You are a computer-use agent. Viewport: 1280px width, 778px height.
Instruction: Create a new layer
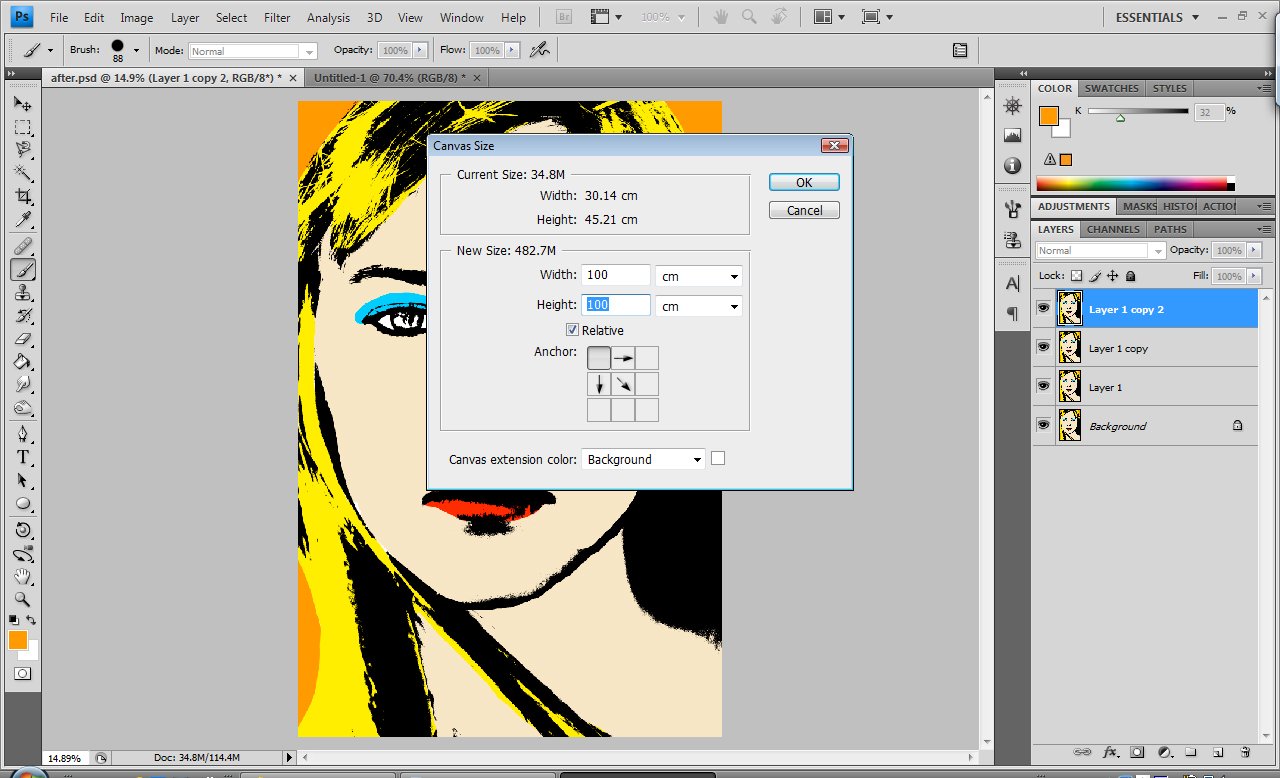(x=1218, y=752)
